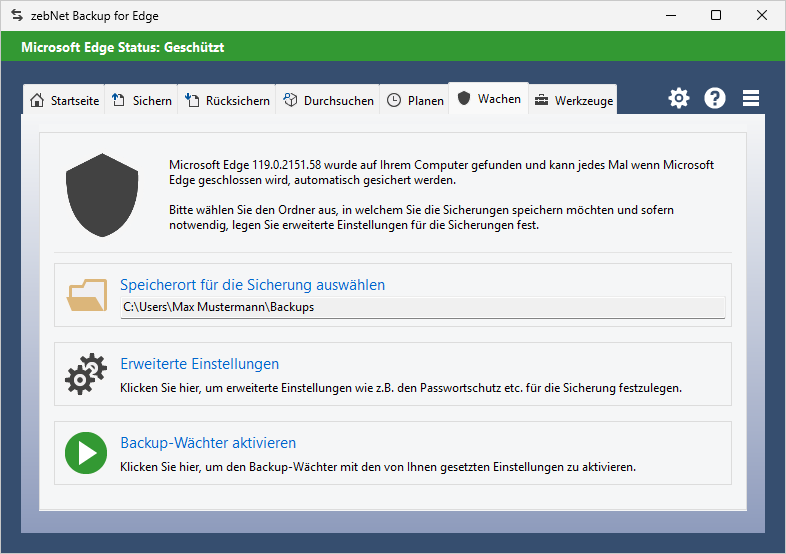The width and height of the screenshot is (786, 554).
Task: Open the Planen tab
Action: click(415, 100)
